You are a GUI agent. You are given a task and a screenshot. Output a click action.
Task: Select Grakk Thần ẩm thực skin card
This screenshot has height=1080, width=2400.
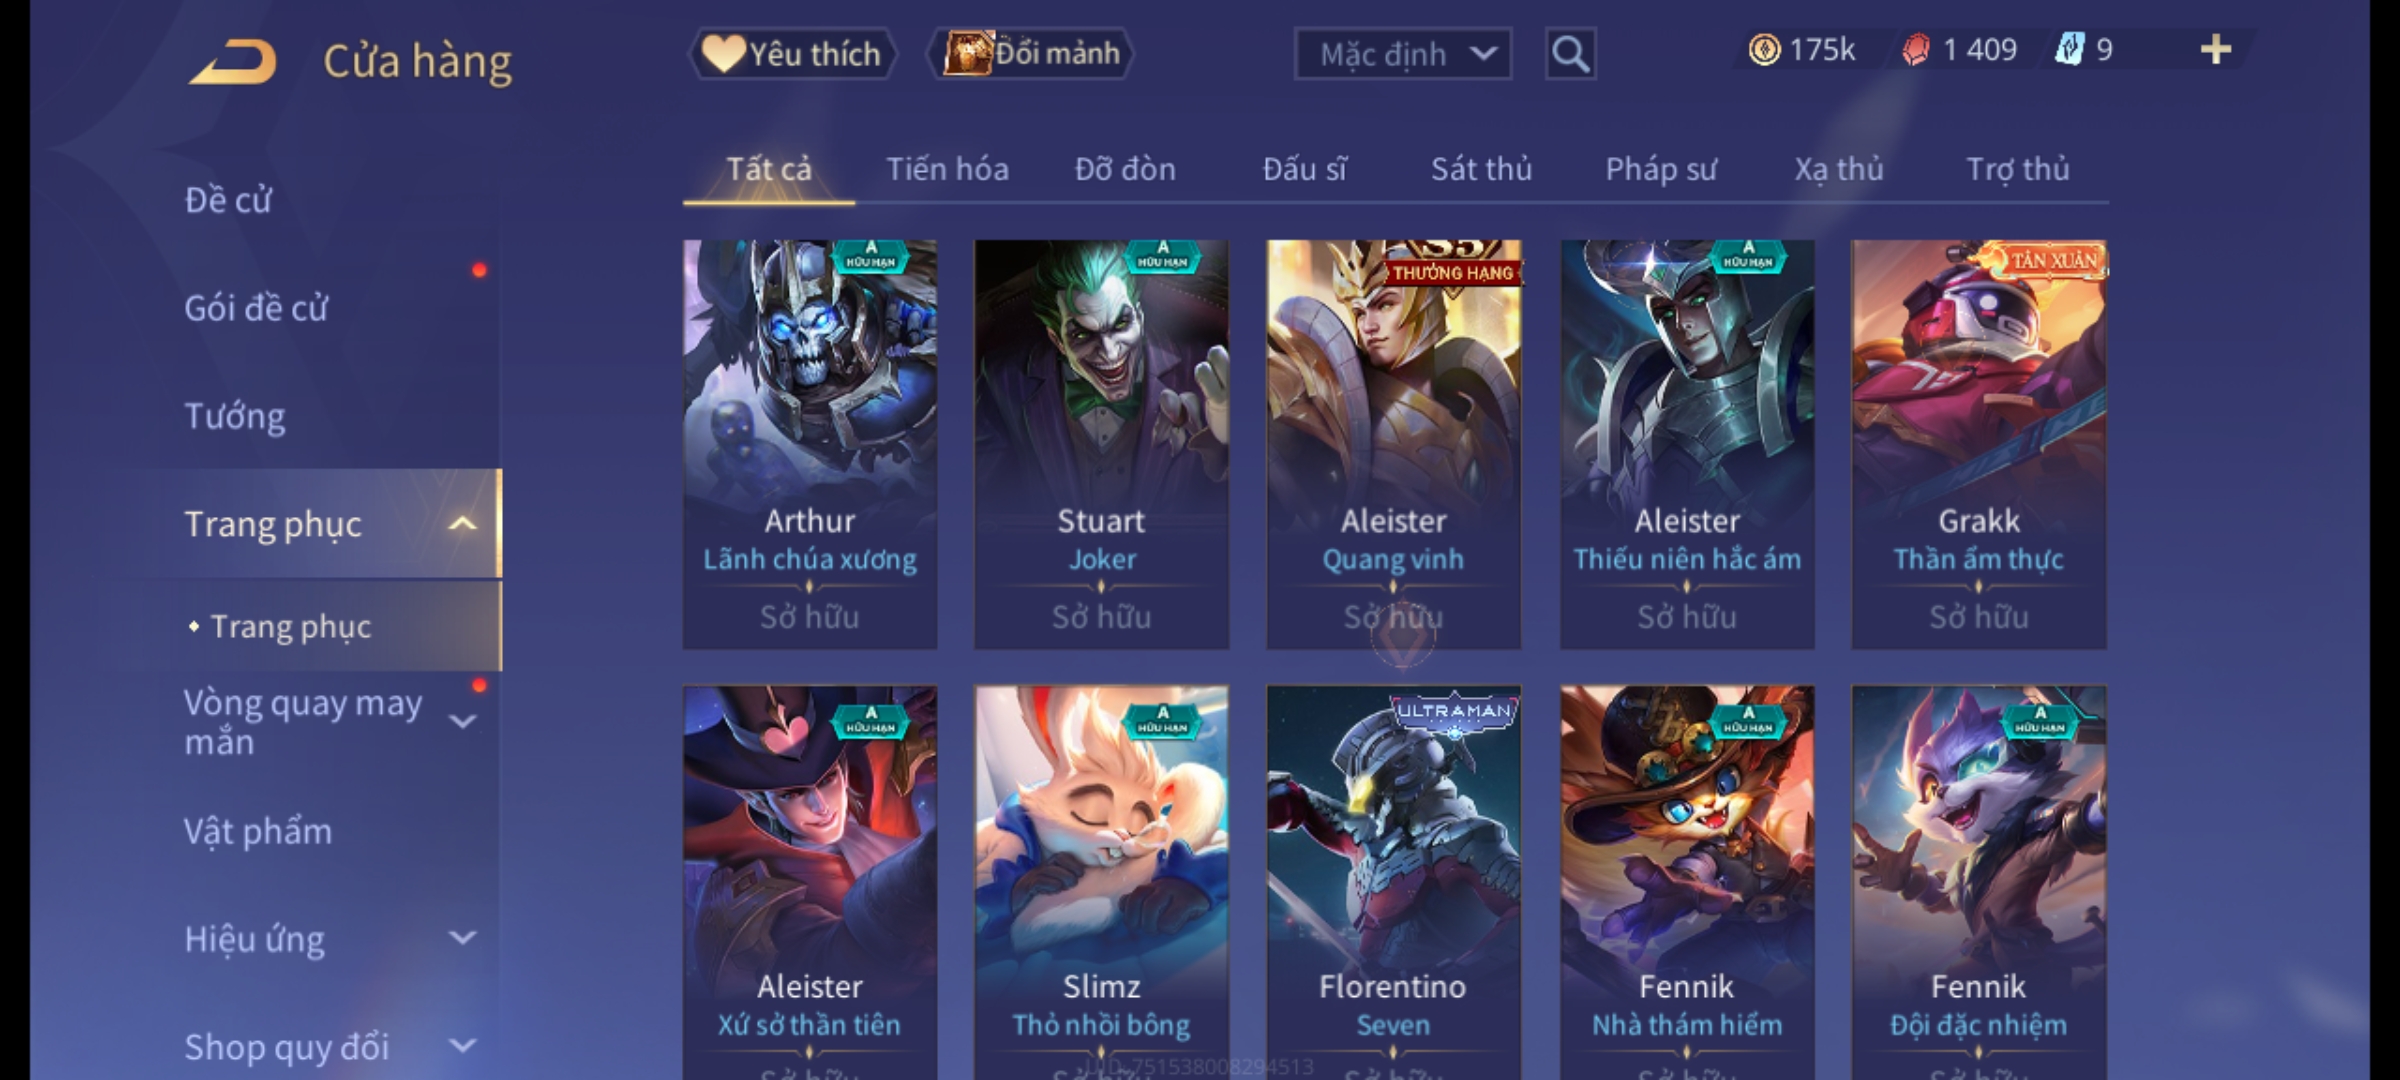point(1978,444)
